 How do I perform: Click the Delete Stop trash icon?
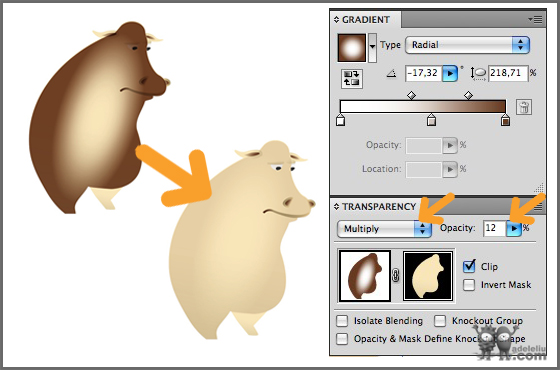[x=524, y=107]
